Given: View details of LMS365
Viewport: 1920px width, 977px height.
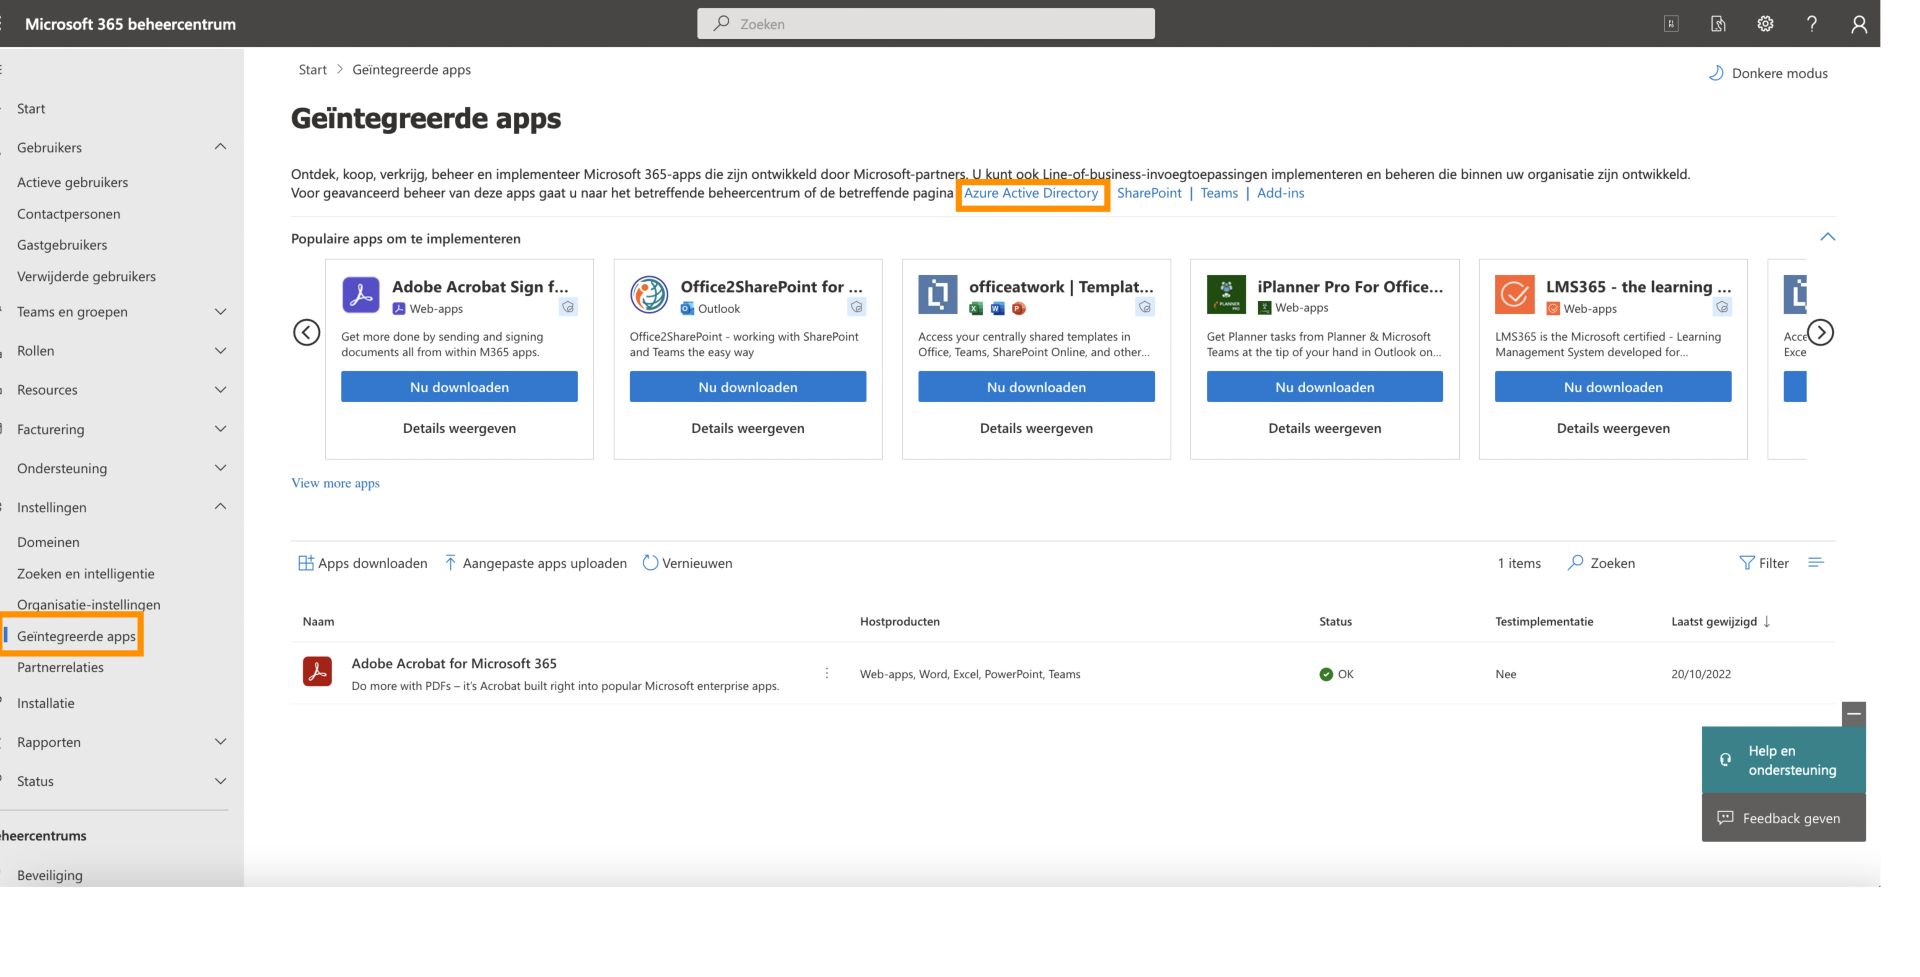Looking at the screenshot, I should 1613,428.
